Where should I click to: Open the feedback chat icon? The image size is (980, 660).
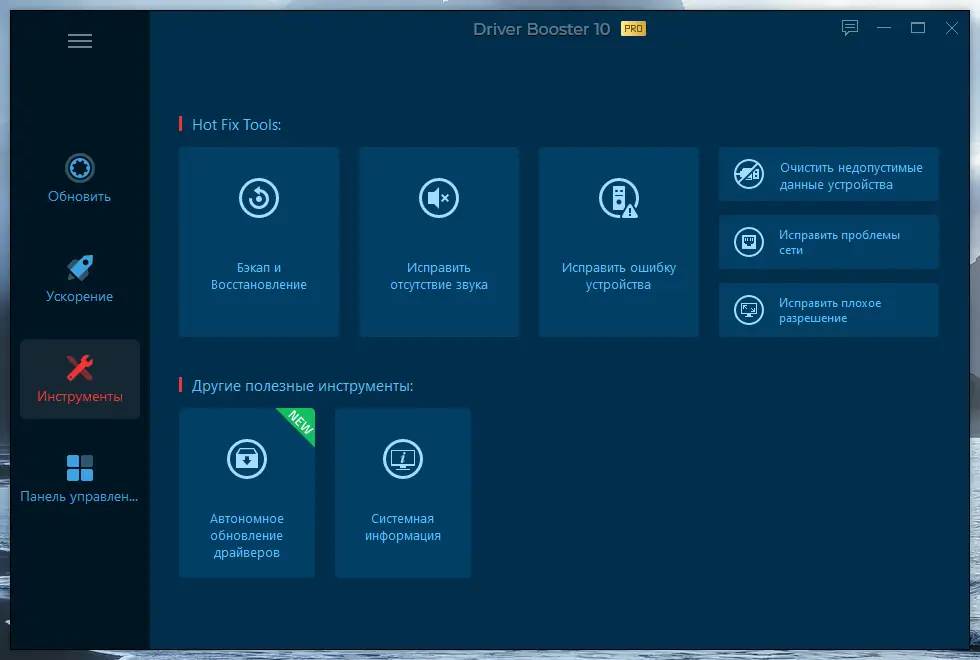tap(849, 28)
